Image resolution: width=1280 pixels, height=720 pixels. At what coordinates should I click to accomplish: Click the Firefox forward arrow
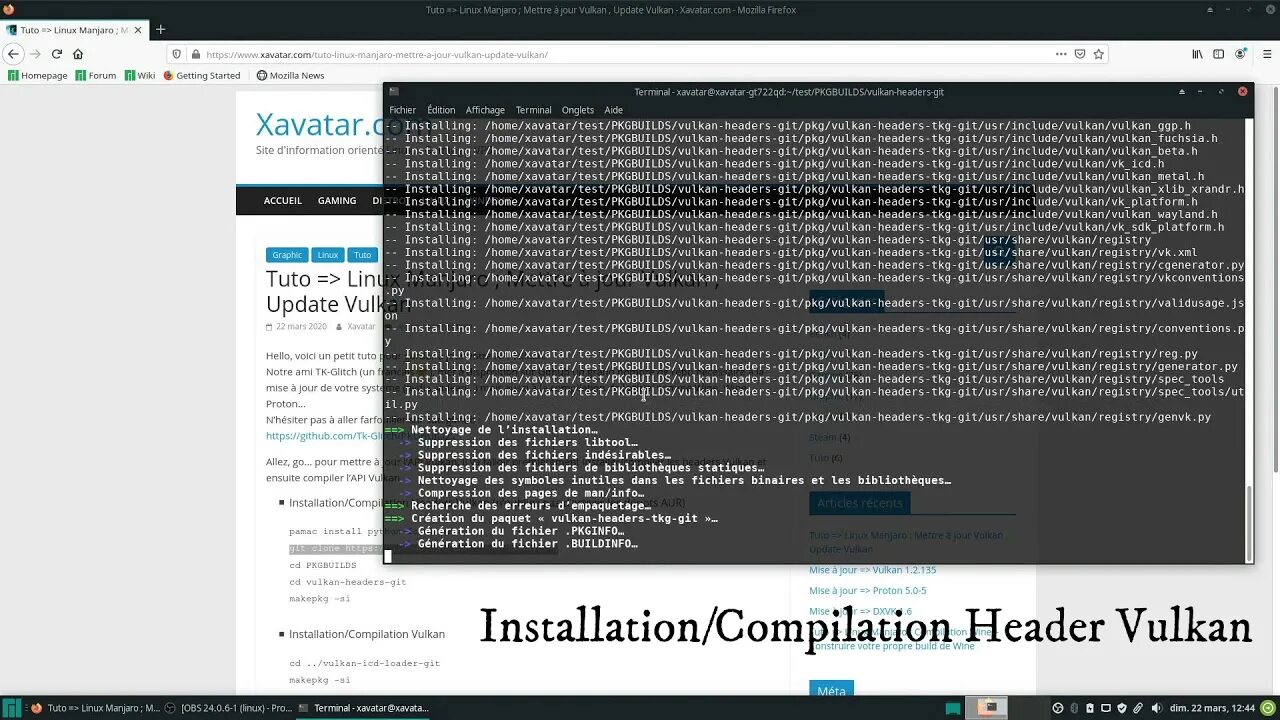point(35,54)
